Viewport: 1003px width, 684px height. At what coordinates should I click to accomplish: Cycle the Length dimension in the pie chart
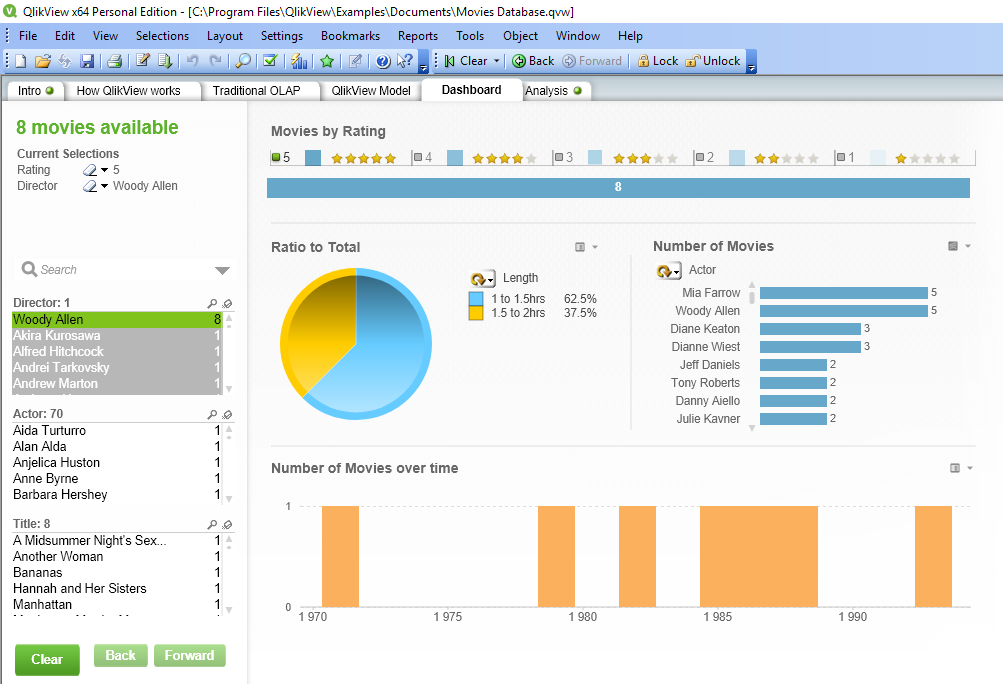(482, 279)
